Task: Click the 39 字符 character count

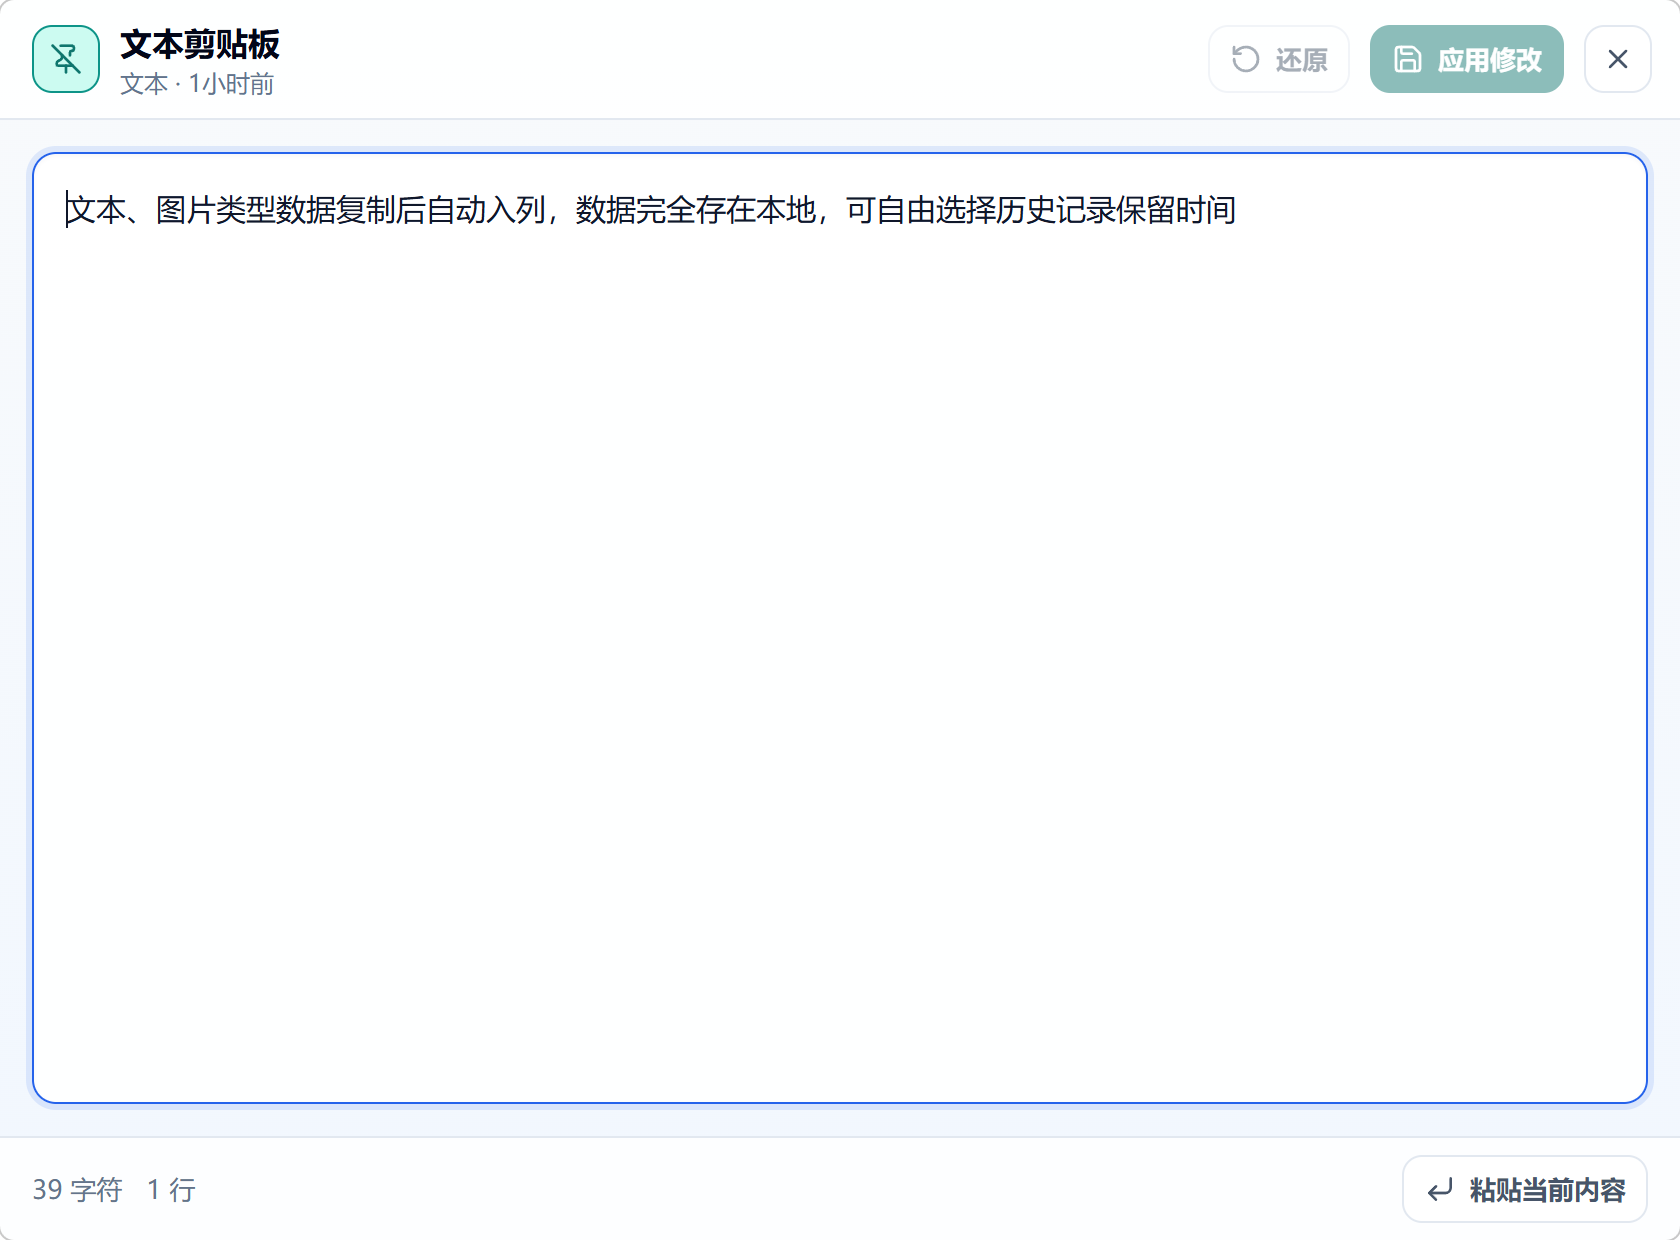Action: [77, 1189]
